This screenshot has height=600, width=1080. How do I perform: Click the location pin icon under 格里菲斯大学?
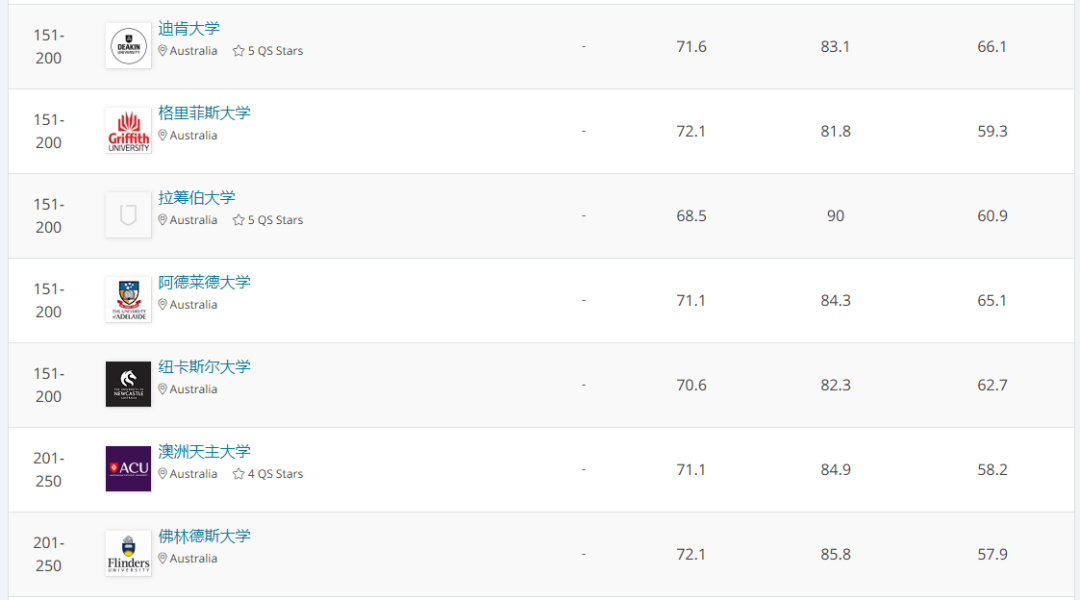pos(163,136)
